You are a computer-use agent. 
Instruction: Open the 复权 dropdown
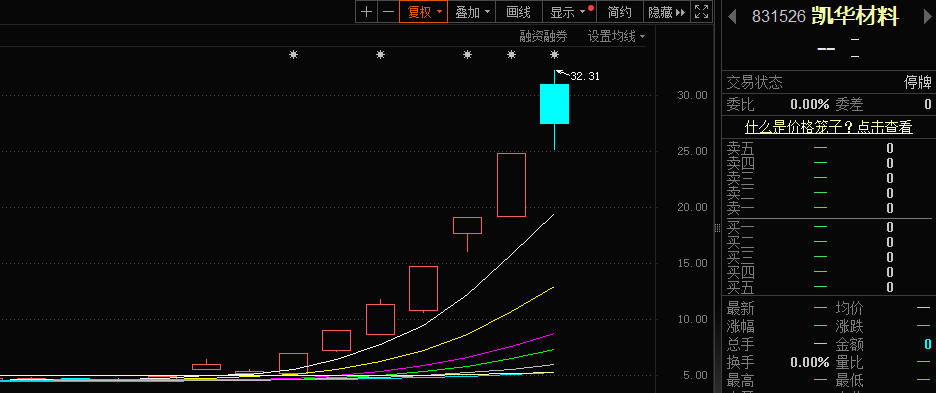click(x=424, y=12)
